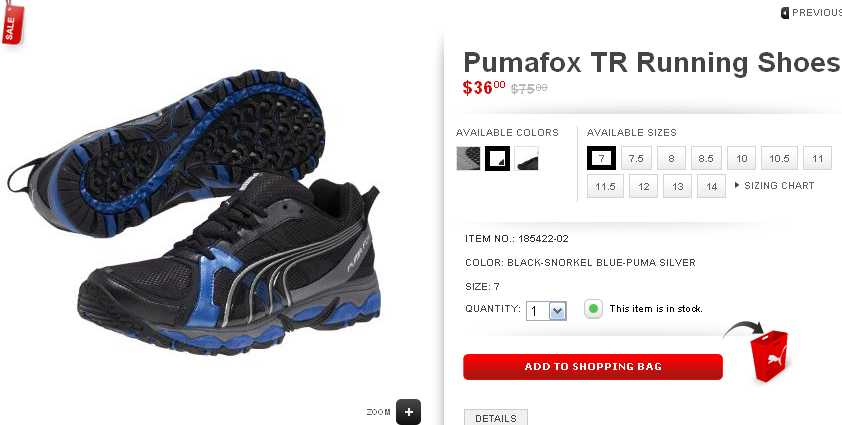Open the Sizing Chart link
This screenshot has width=842, height=425.
pyautogui.click(x=779, y=185)
